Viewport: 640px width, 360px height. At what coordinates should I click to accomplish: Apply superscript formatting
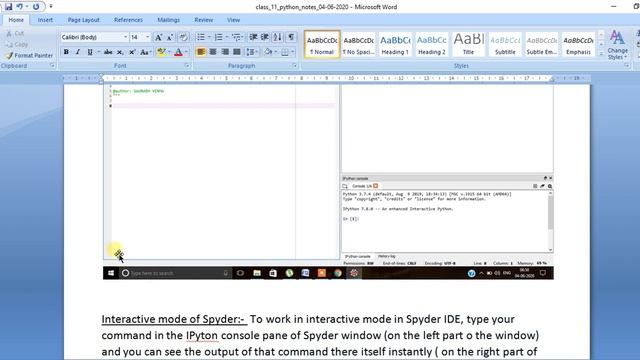click(132, 52)
